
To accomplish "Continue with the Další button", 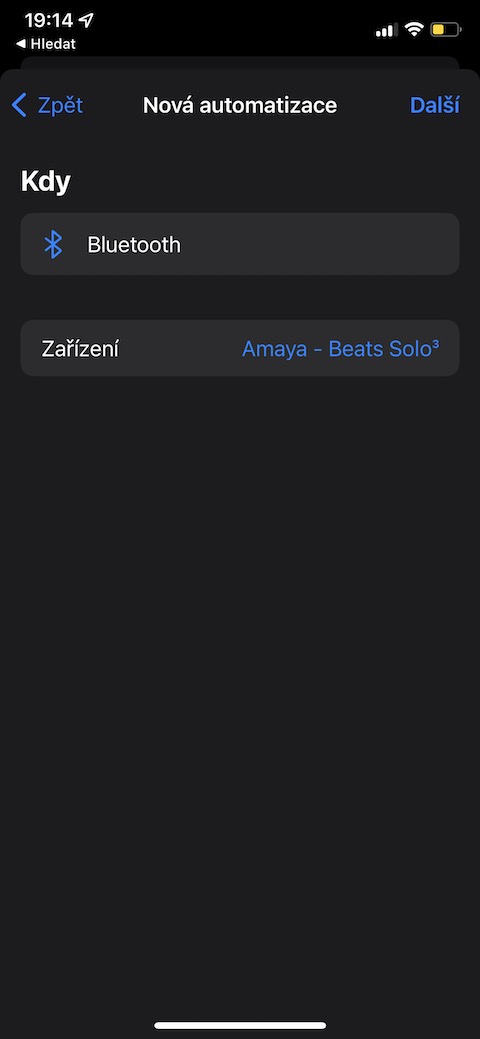I will pos(434,105).
